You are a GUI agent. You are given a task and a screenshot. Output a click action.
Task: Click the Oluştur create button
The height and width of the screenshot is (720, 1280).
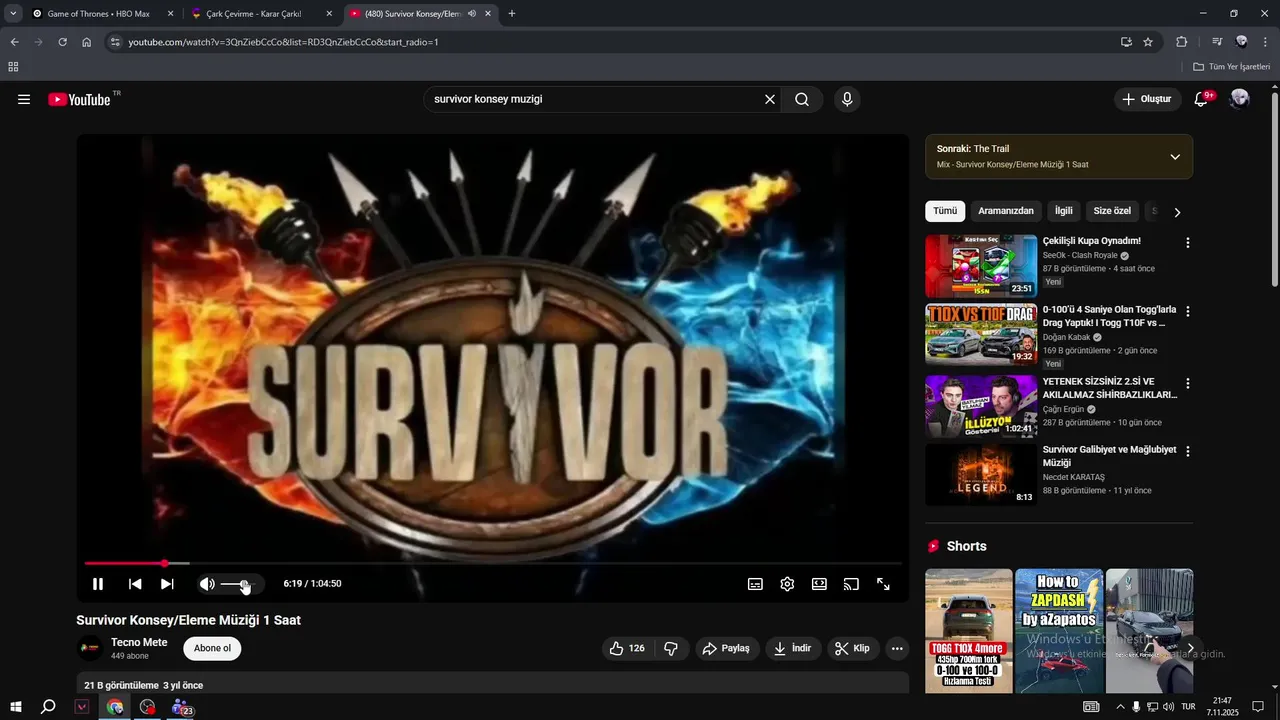click(x=1146, y=99)
